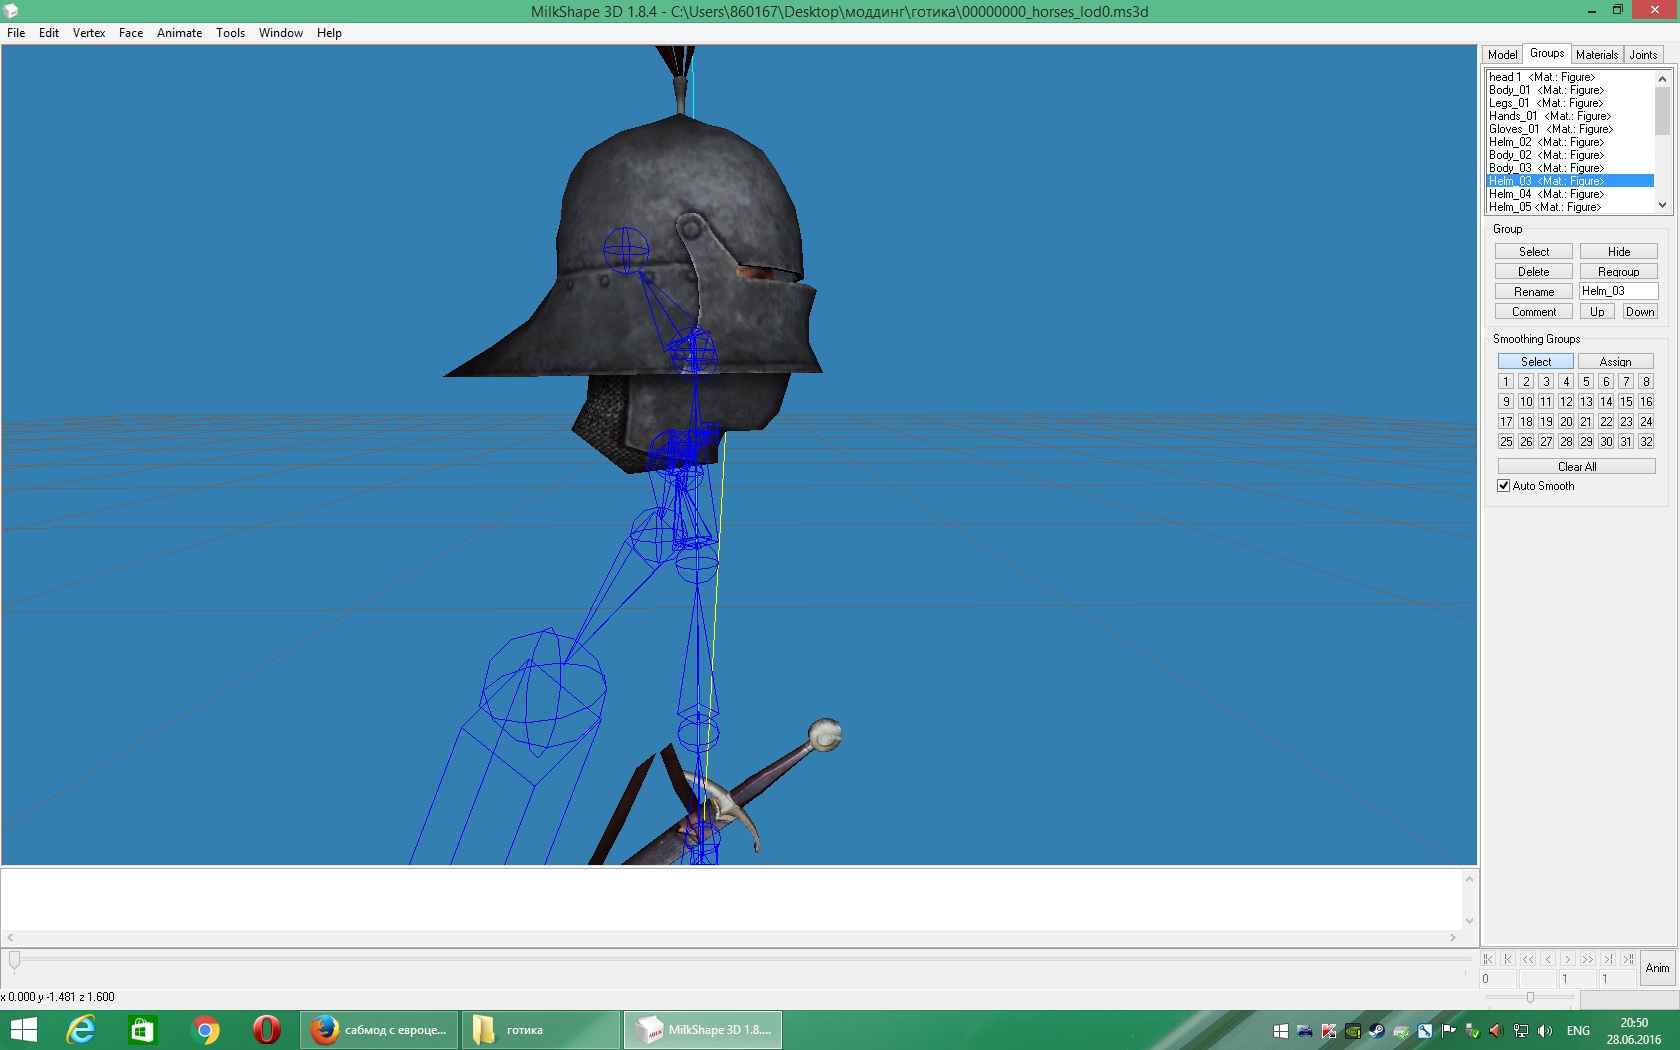Toggle smoothing group 25

pyautogui.click(x=1506, y=442)
